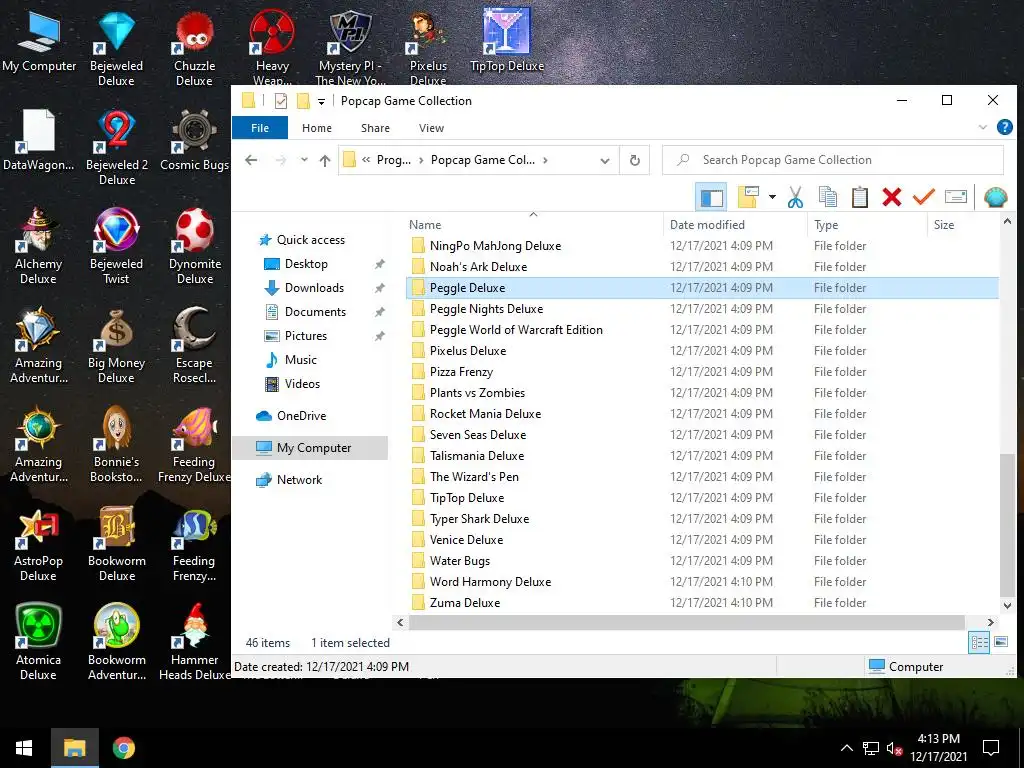Screen dimensions: 1024x768
Task: Expand the address bar history dropdown
Action: [x=605, y=161]
